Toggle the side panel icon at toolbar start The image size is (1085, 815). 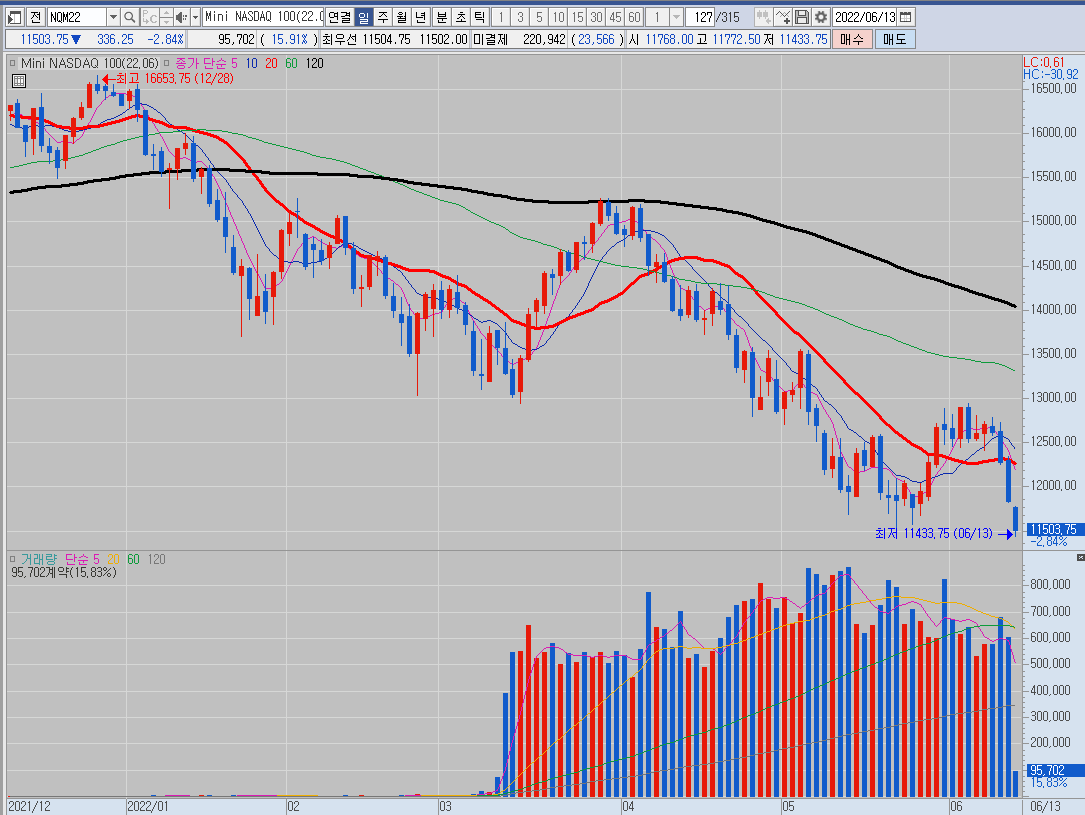pyautogui.click(x=15, y=17)
